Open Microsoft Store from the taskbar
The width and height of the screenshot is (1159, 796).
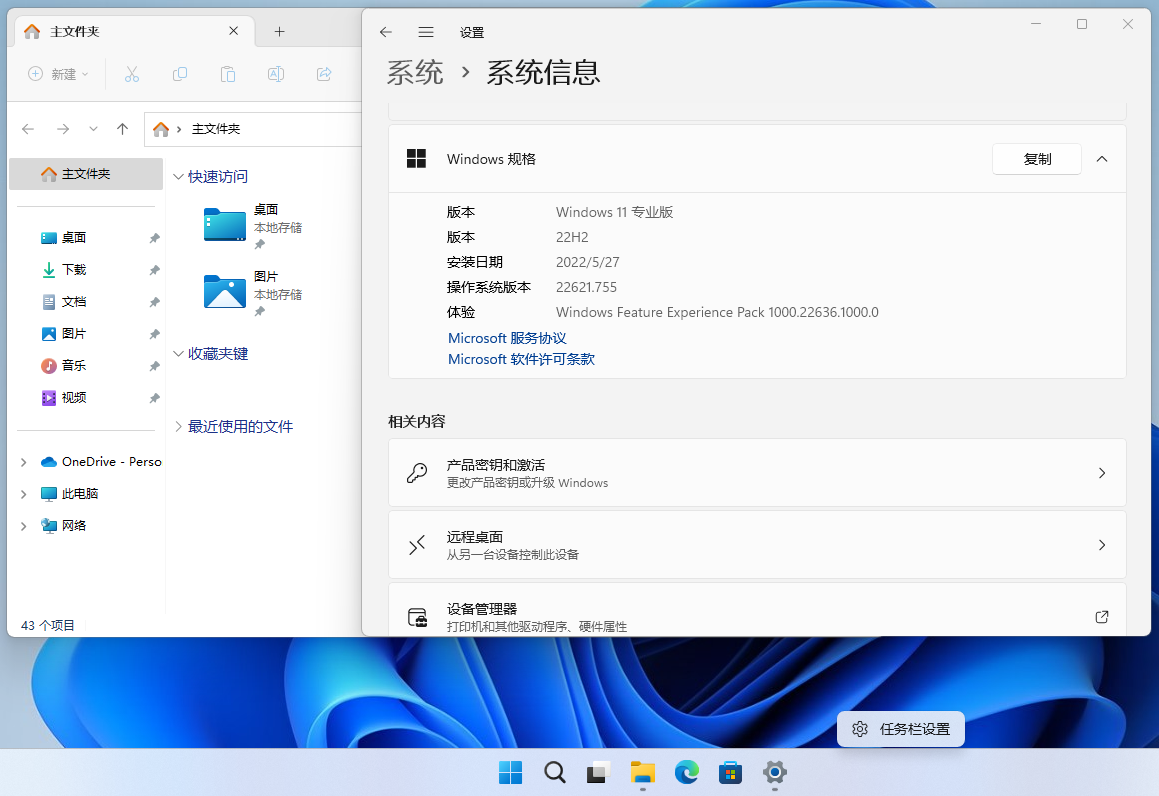(730, 772)
